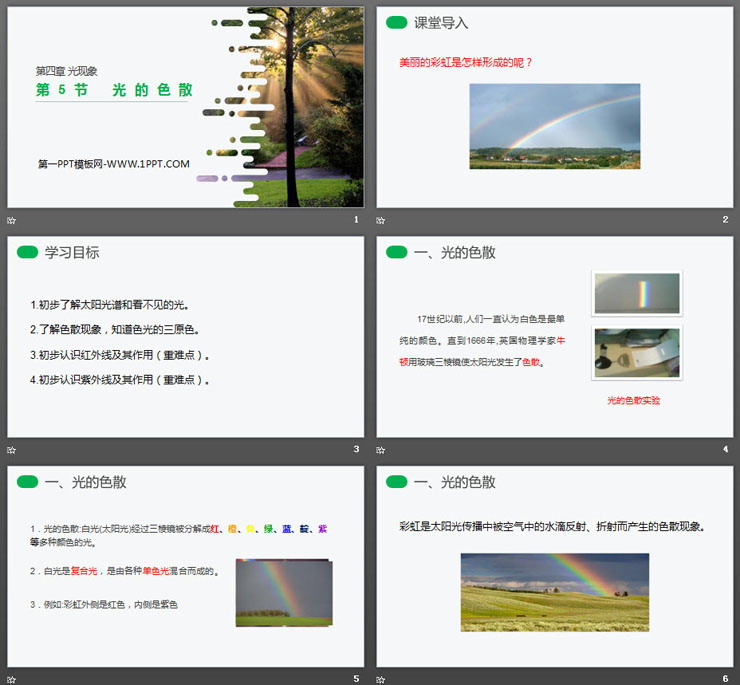Click the red word 复合光 on slide 5
This screenshot has height=685, width=740.
click(x=84, y=571)
